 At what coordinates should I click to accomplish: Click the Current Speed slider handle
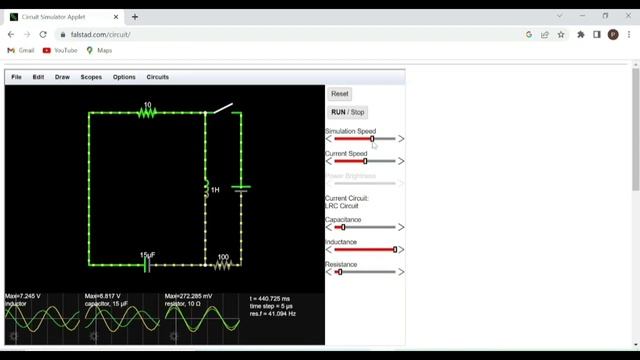pyautogui.click(x=365, y=161)
